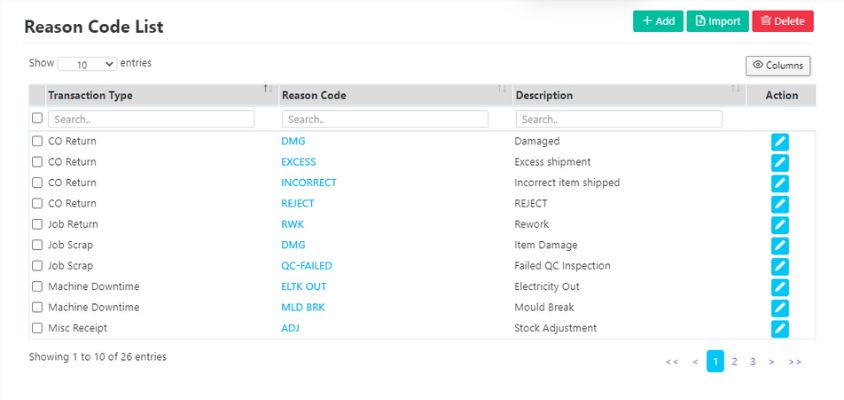Select the 'Misc Receipt' transaction cell
Viewport: 844px width, 400px height.
[78, 328]
